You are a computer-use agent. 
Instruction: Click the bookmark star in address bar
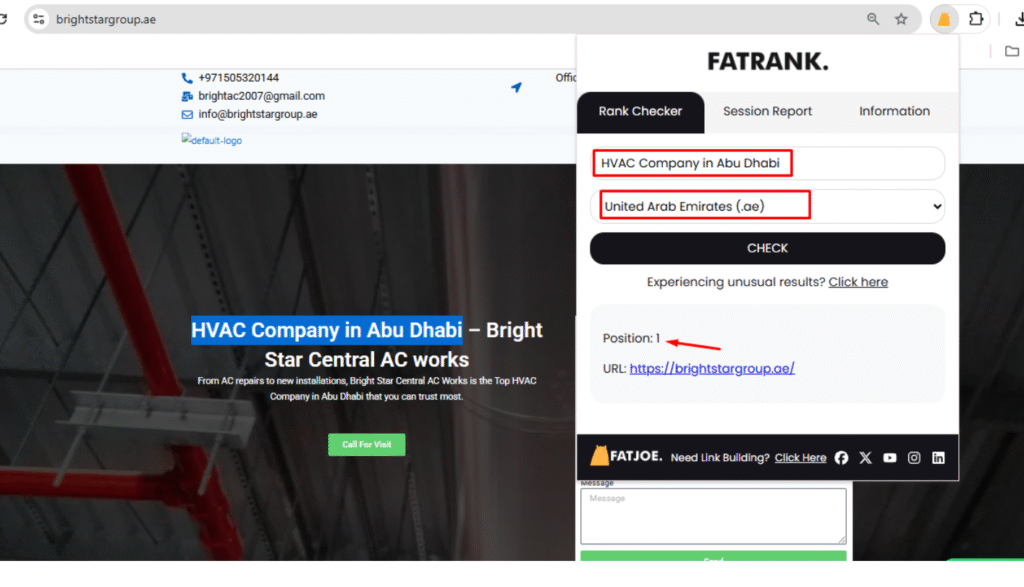point(901,19)
